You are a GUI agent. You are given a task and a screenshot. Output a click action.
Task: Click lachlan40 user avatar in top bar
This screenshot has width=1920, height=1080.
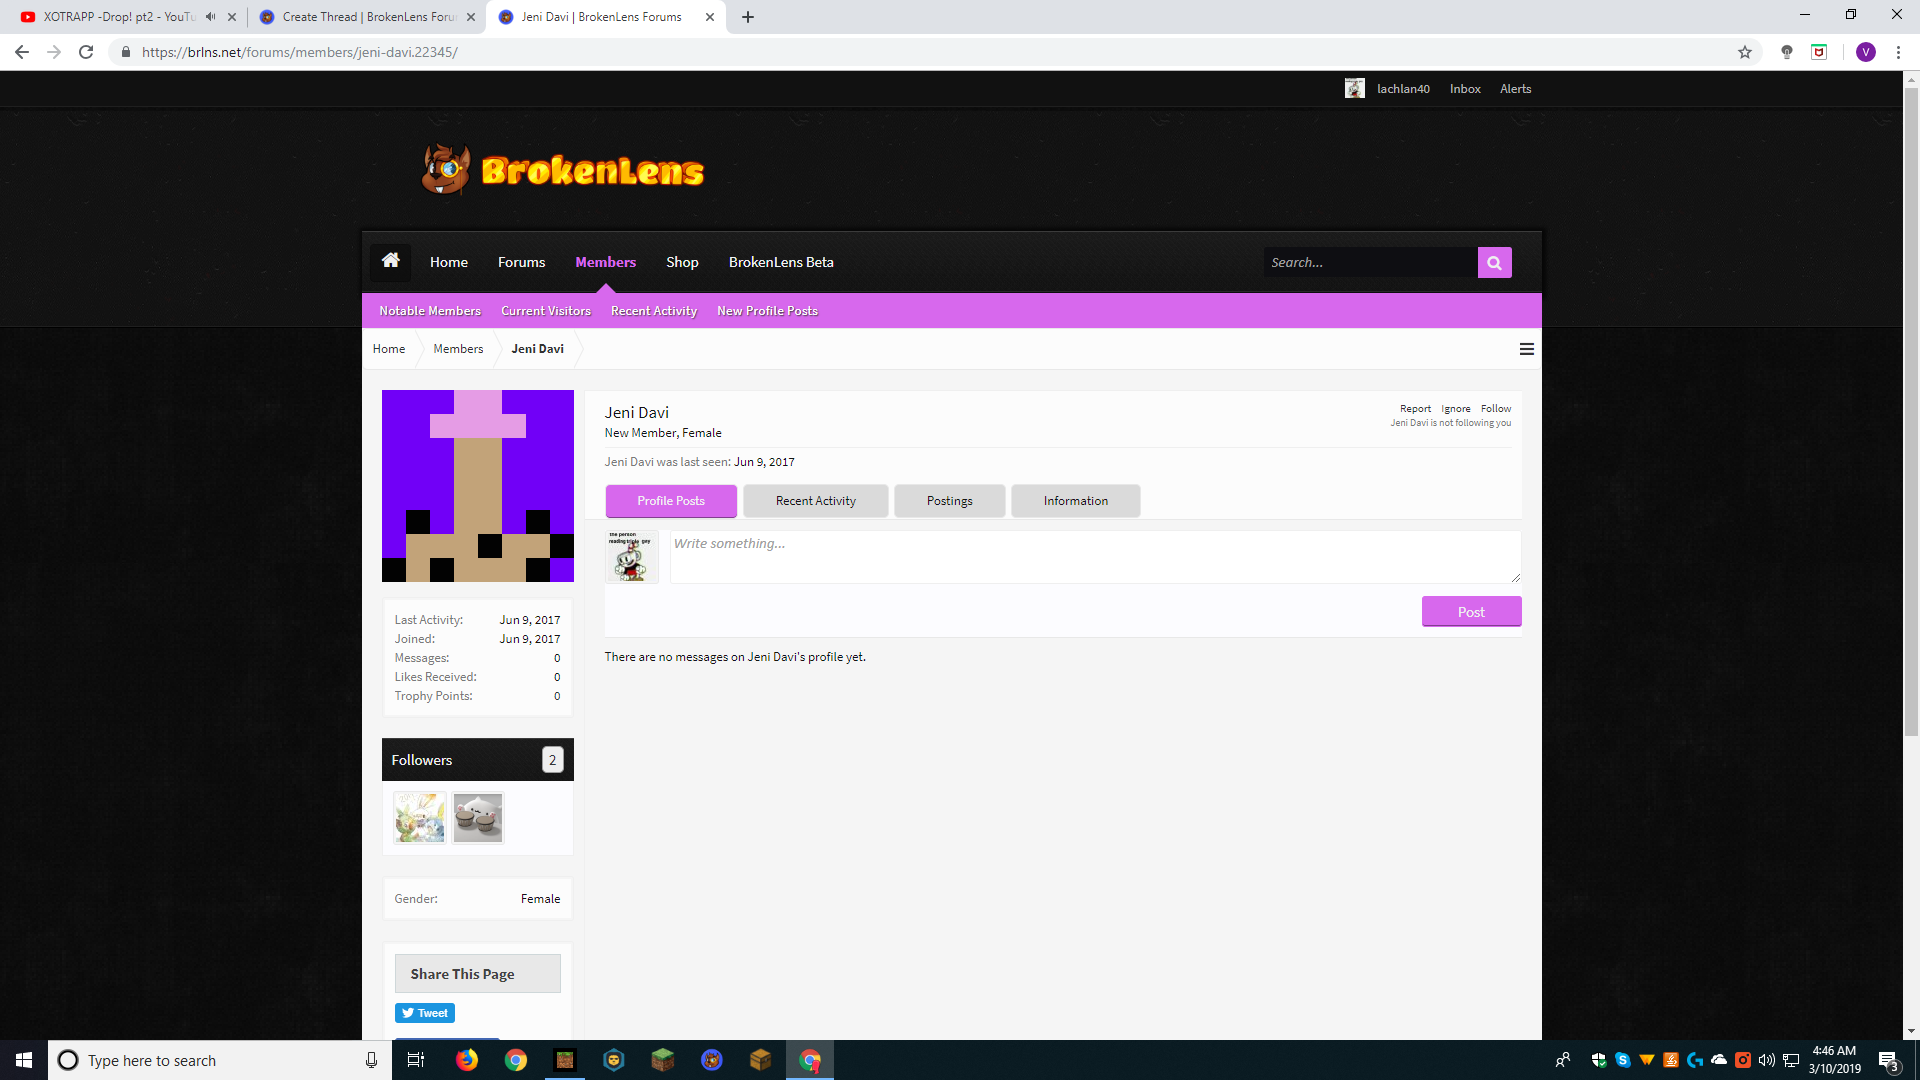click(1354, 88)
